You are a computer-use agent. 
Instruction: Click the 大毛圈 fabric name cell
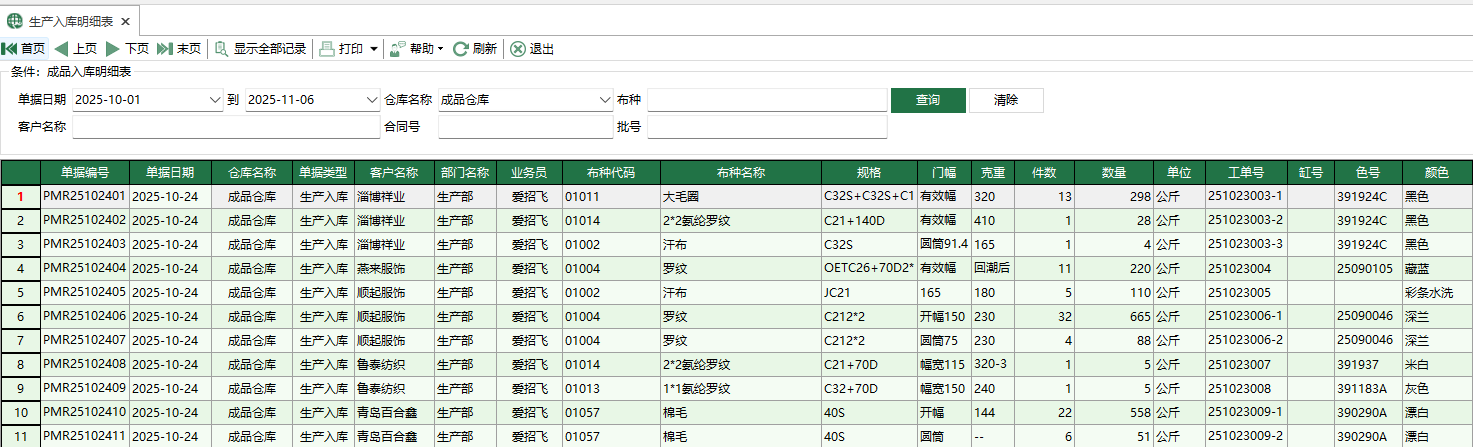click(741, 196)
